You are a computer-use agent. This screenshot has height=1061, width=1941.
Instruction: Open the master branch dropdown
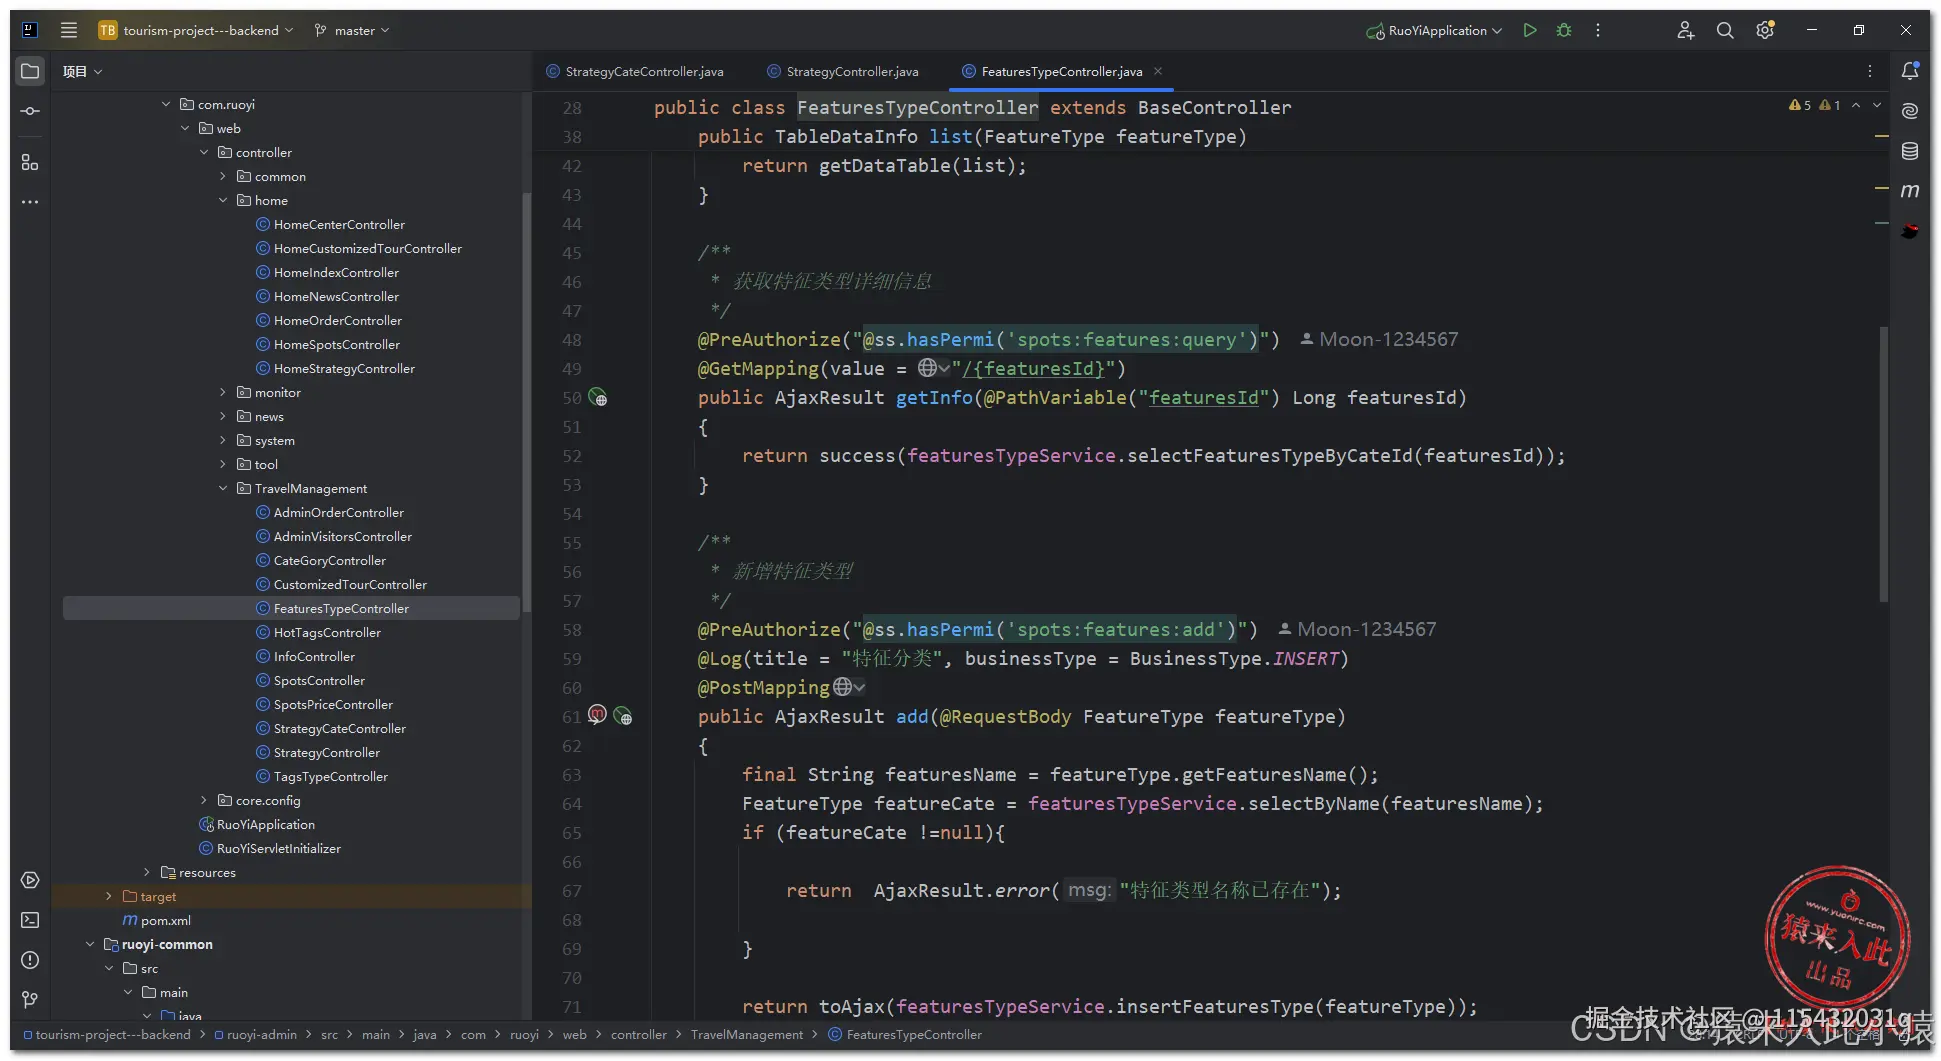click(x=352, y=30)
